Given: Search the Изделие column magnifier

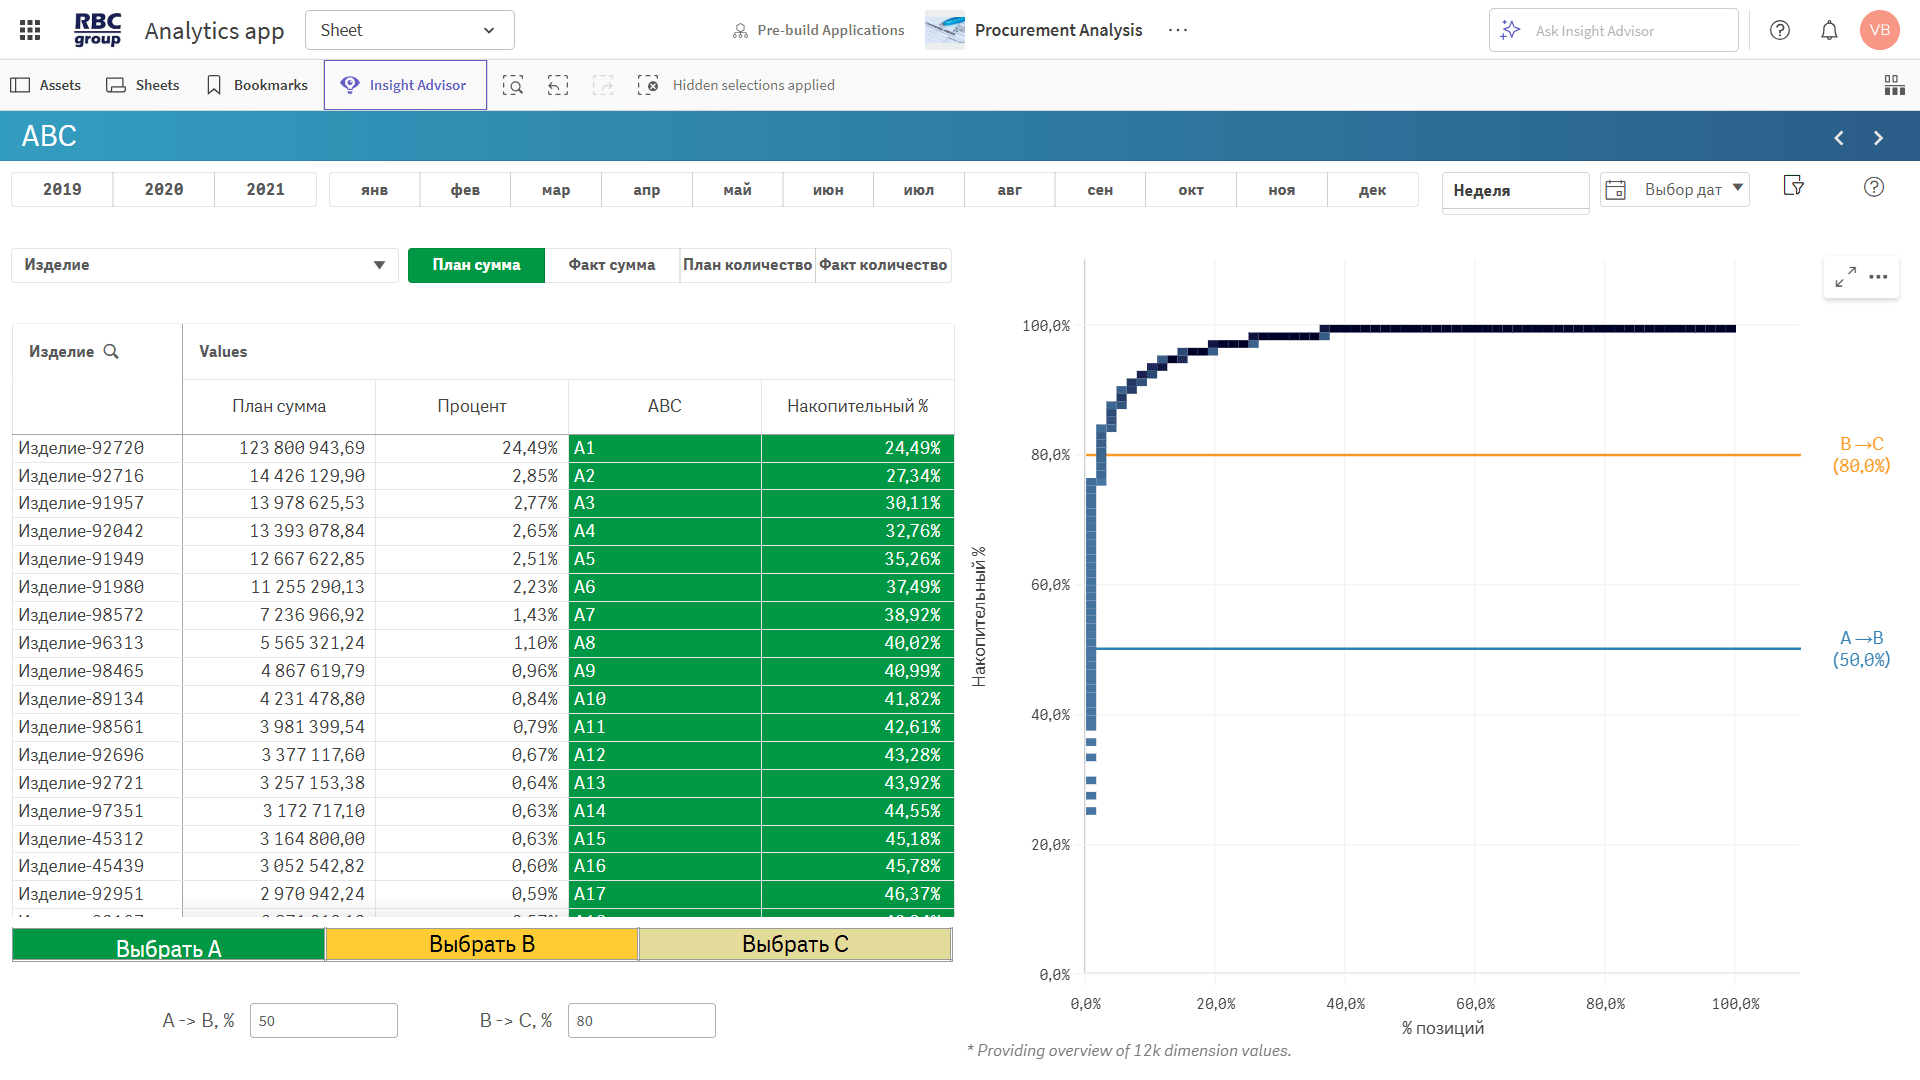Looking at the screenshot, I should [x=111, y=351].
